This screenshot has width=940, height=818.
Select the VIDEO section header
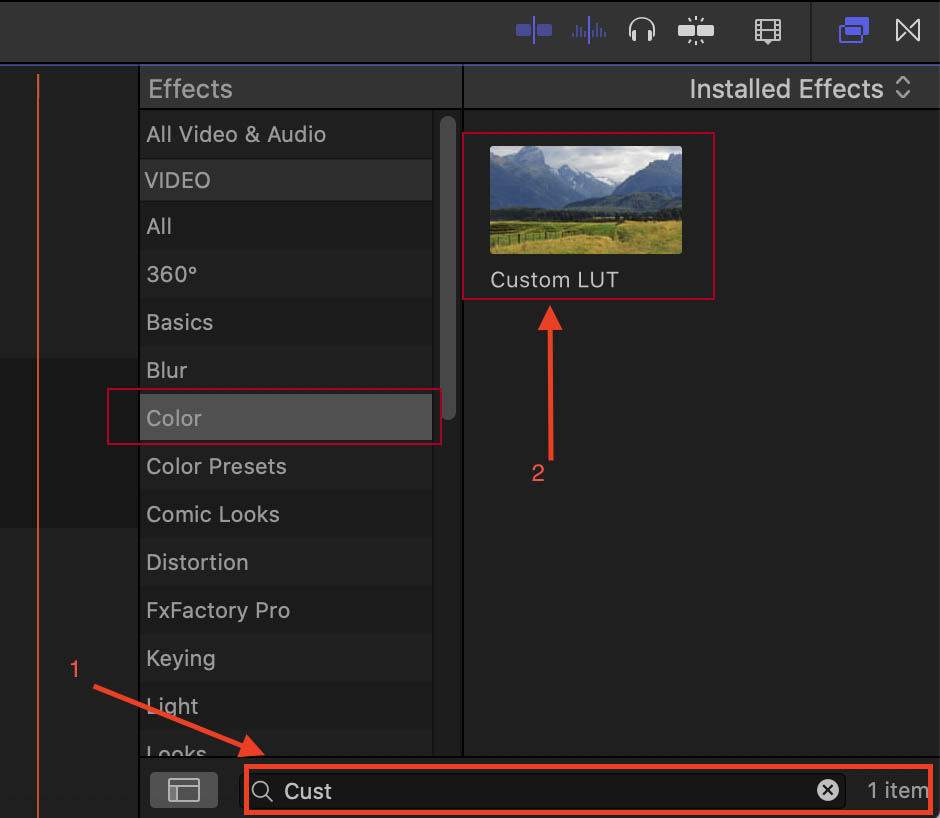click(286, 180)
